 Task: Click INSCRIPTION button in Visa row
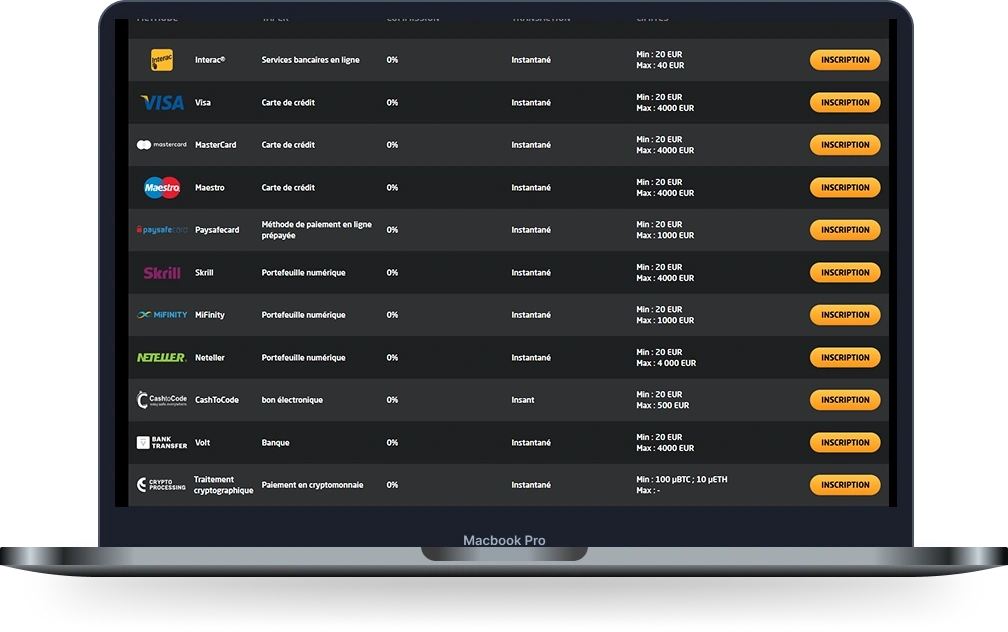[845, 102]
